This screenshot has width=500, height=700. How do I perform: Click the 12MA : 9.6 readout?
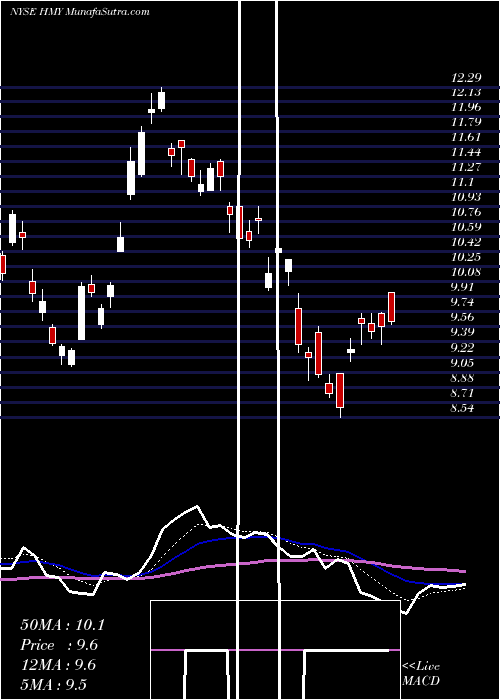[x=59, y=665]
